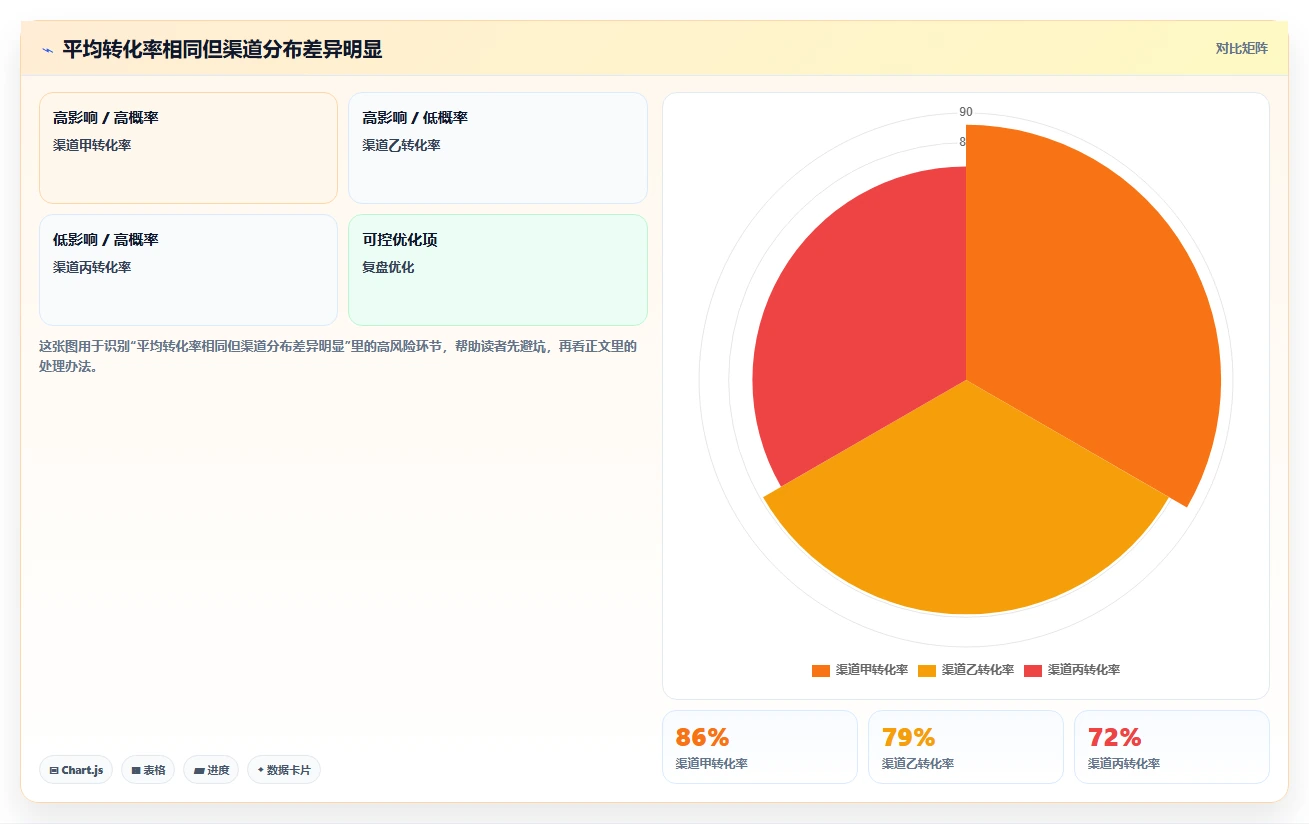The image size is (1309, 824).
Task: Toggle the 渠道丙转化率 legend swatch
Action: point(1033,670)
